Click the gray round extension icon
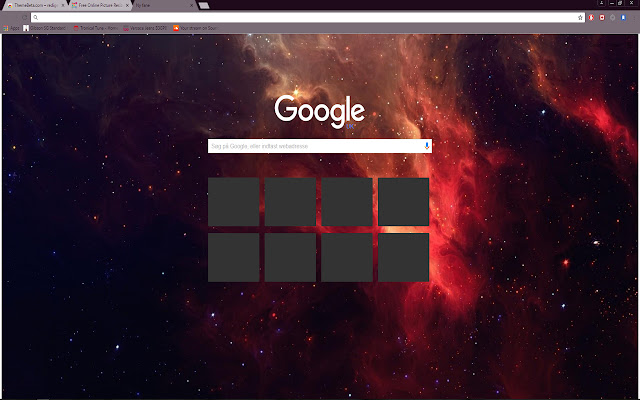Screen dimensions: 640x400 [x=612, y=18]
